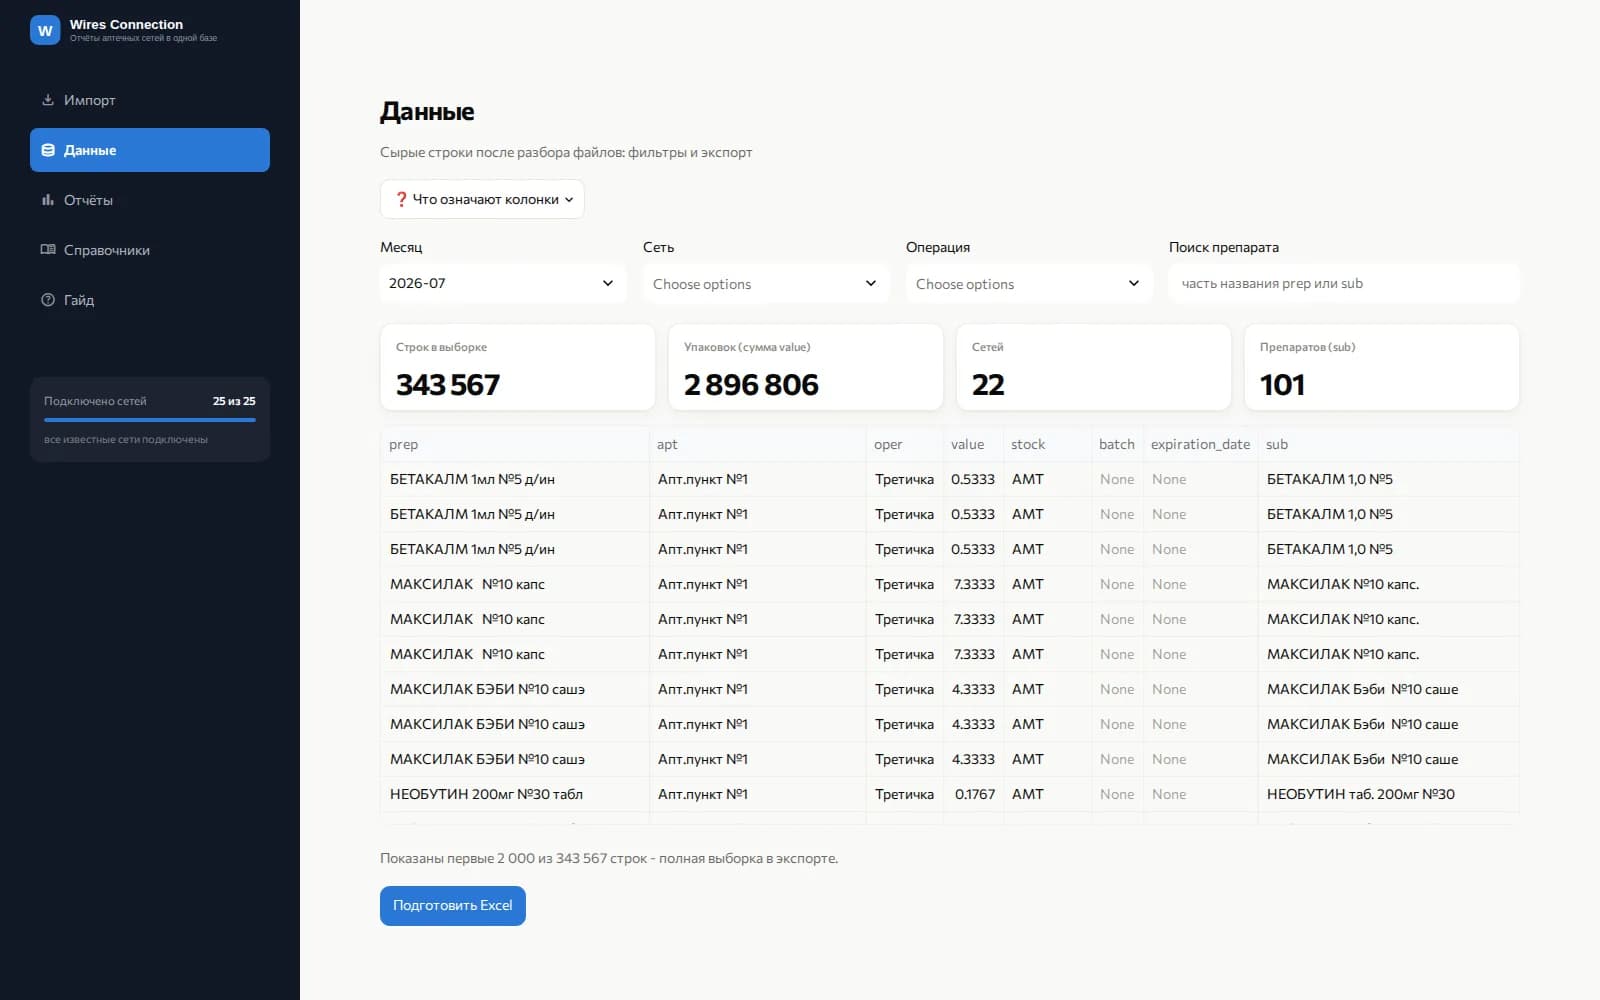This screenshot has height=1000, width=1600.
Task: Click the Сеть dropdown chevron arrow
Action: (871, 283)
